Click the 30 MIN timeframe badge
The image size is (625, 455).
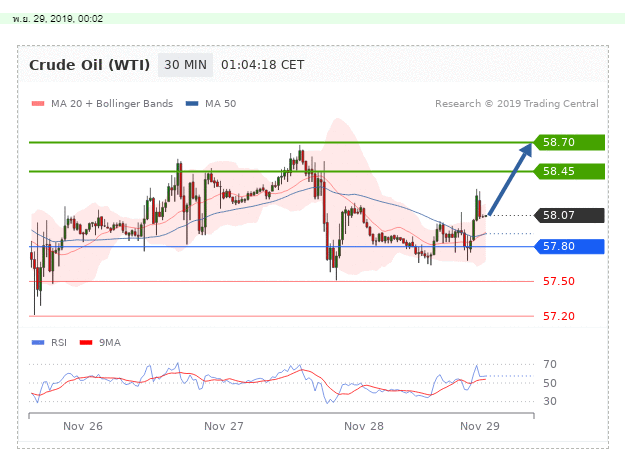point(185,65)
